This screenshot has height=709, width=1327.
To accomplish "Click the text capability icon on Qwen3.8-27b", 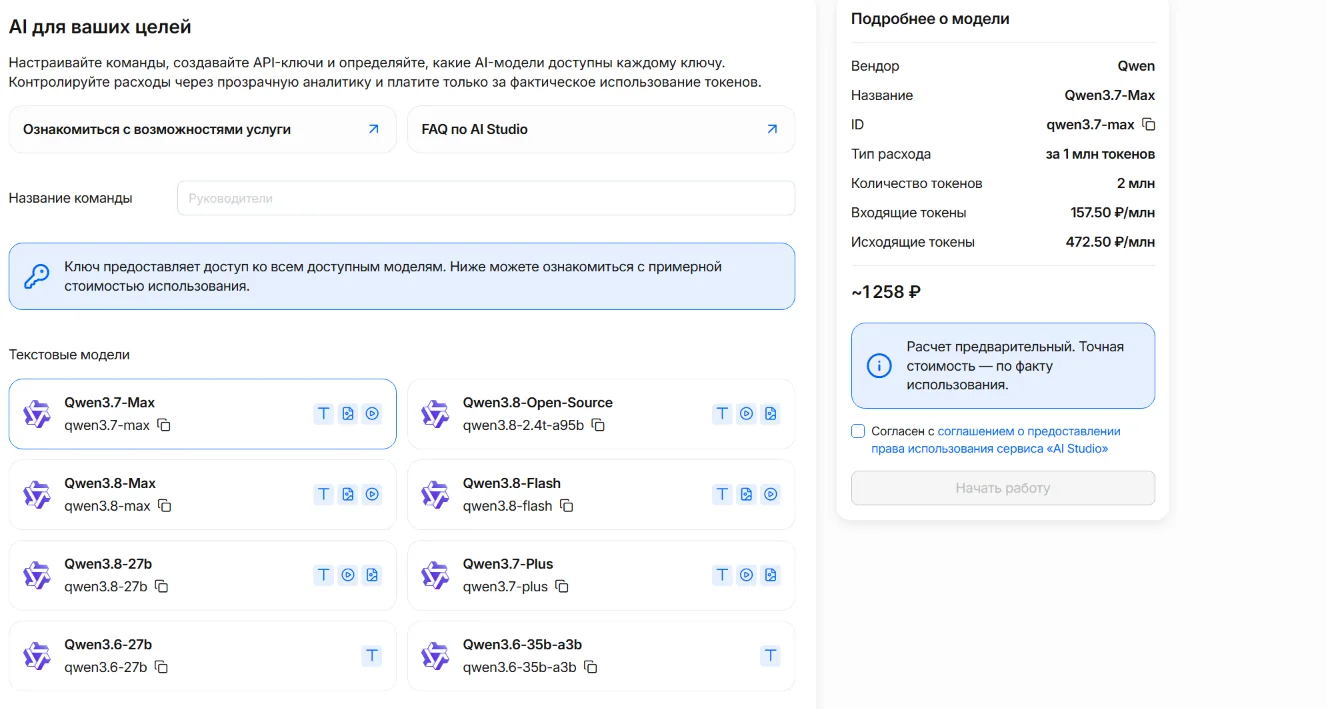I will coord(323,575).
